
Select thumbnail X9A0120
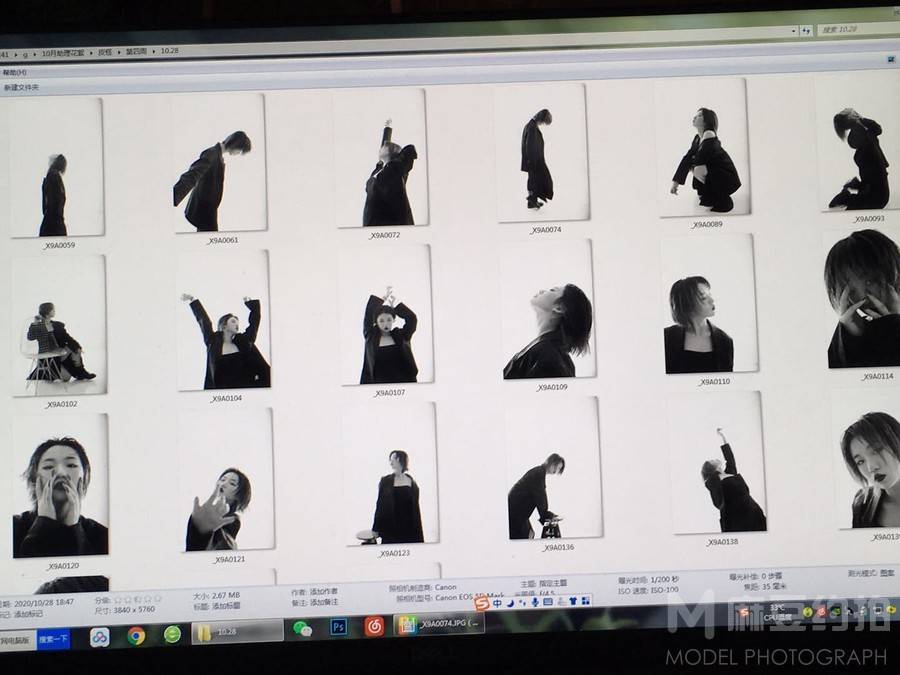point(61,486)
